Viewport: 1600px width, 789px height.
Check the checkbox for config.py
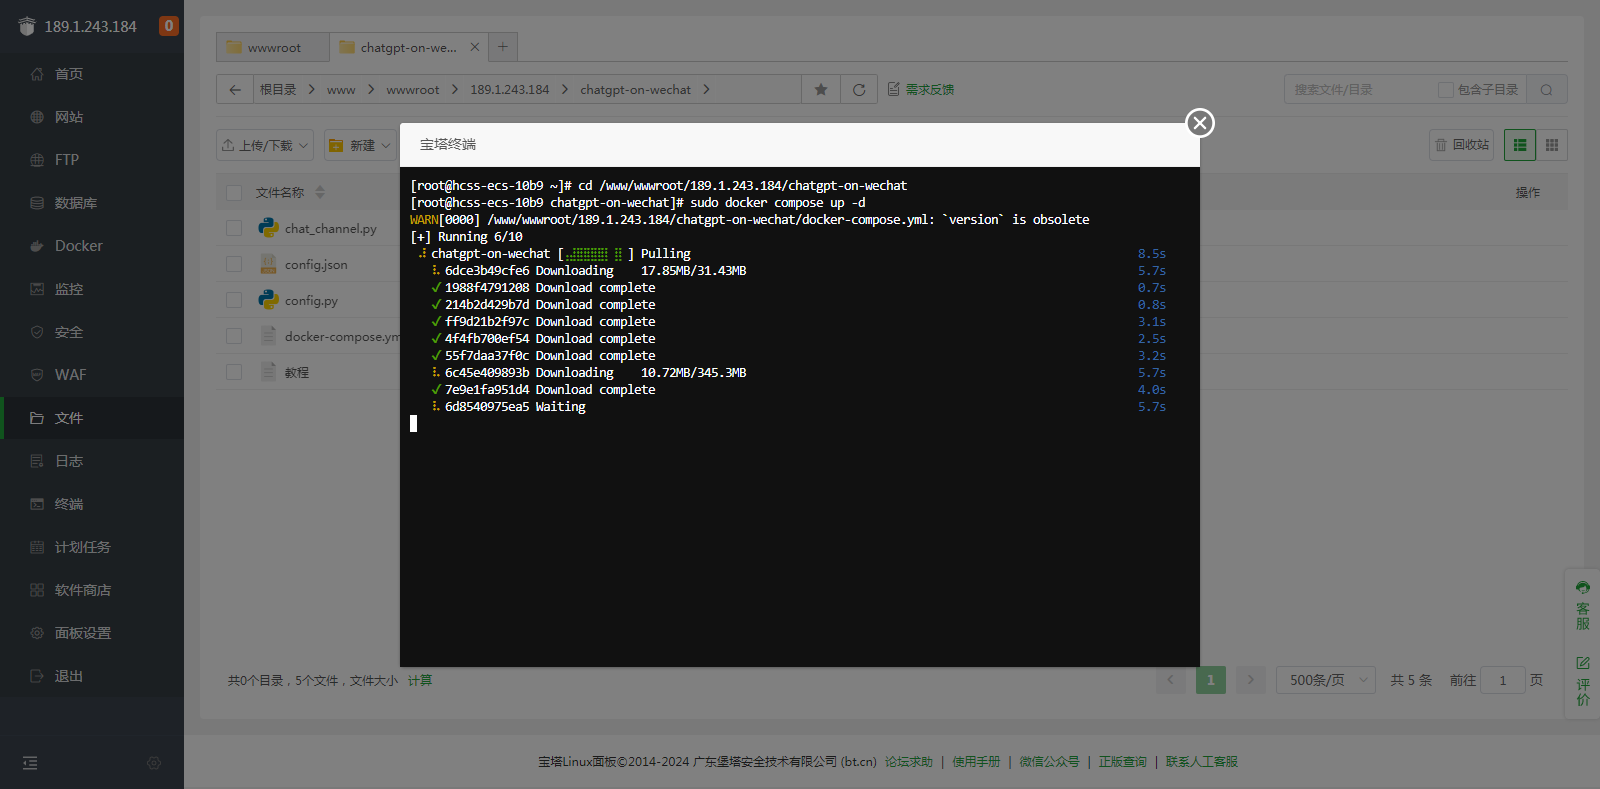pos(234,300)
